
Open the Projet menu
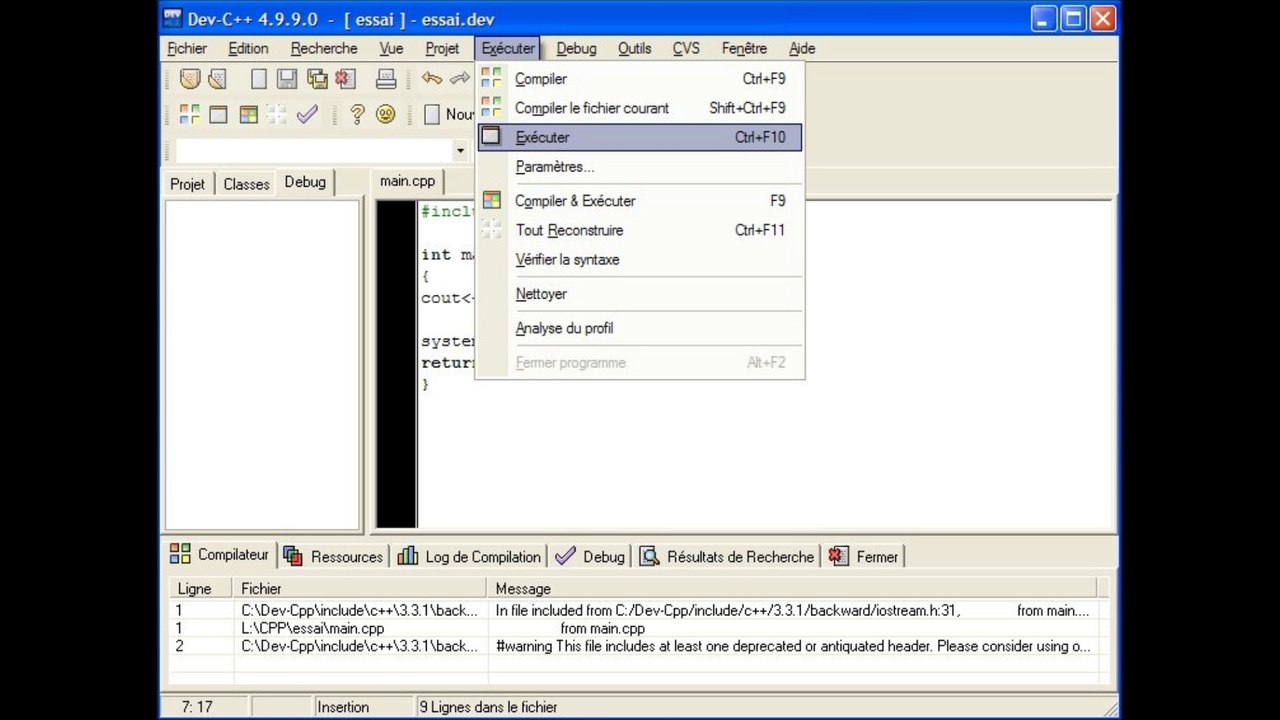pyautogui.click(x=442, y=48)
